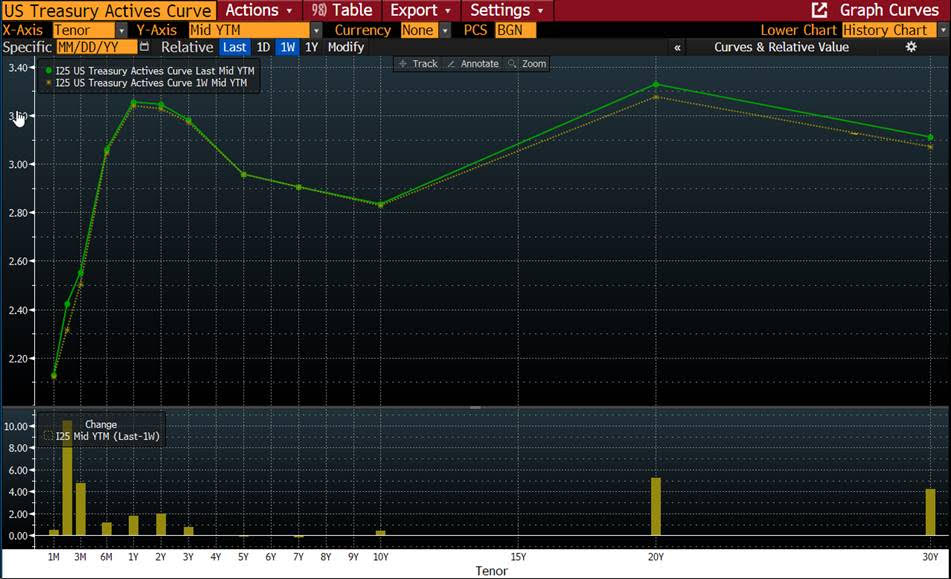Click the 15Y tenor axis label
The width and height of the screenshot is (951, 579).
click(518, 557)
